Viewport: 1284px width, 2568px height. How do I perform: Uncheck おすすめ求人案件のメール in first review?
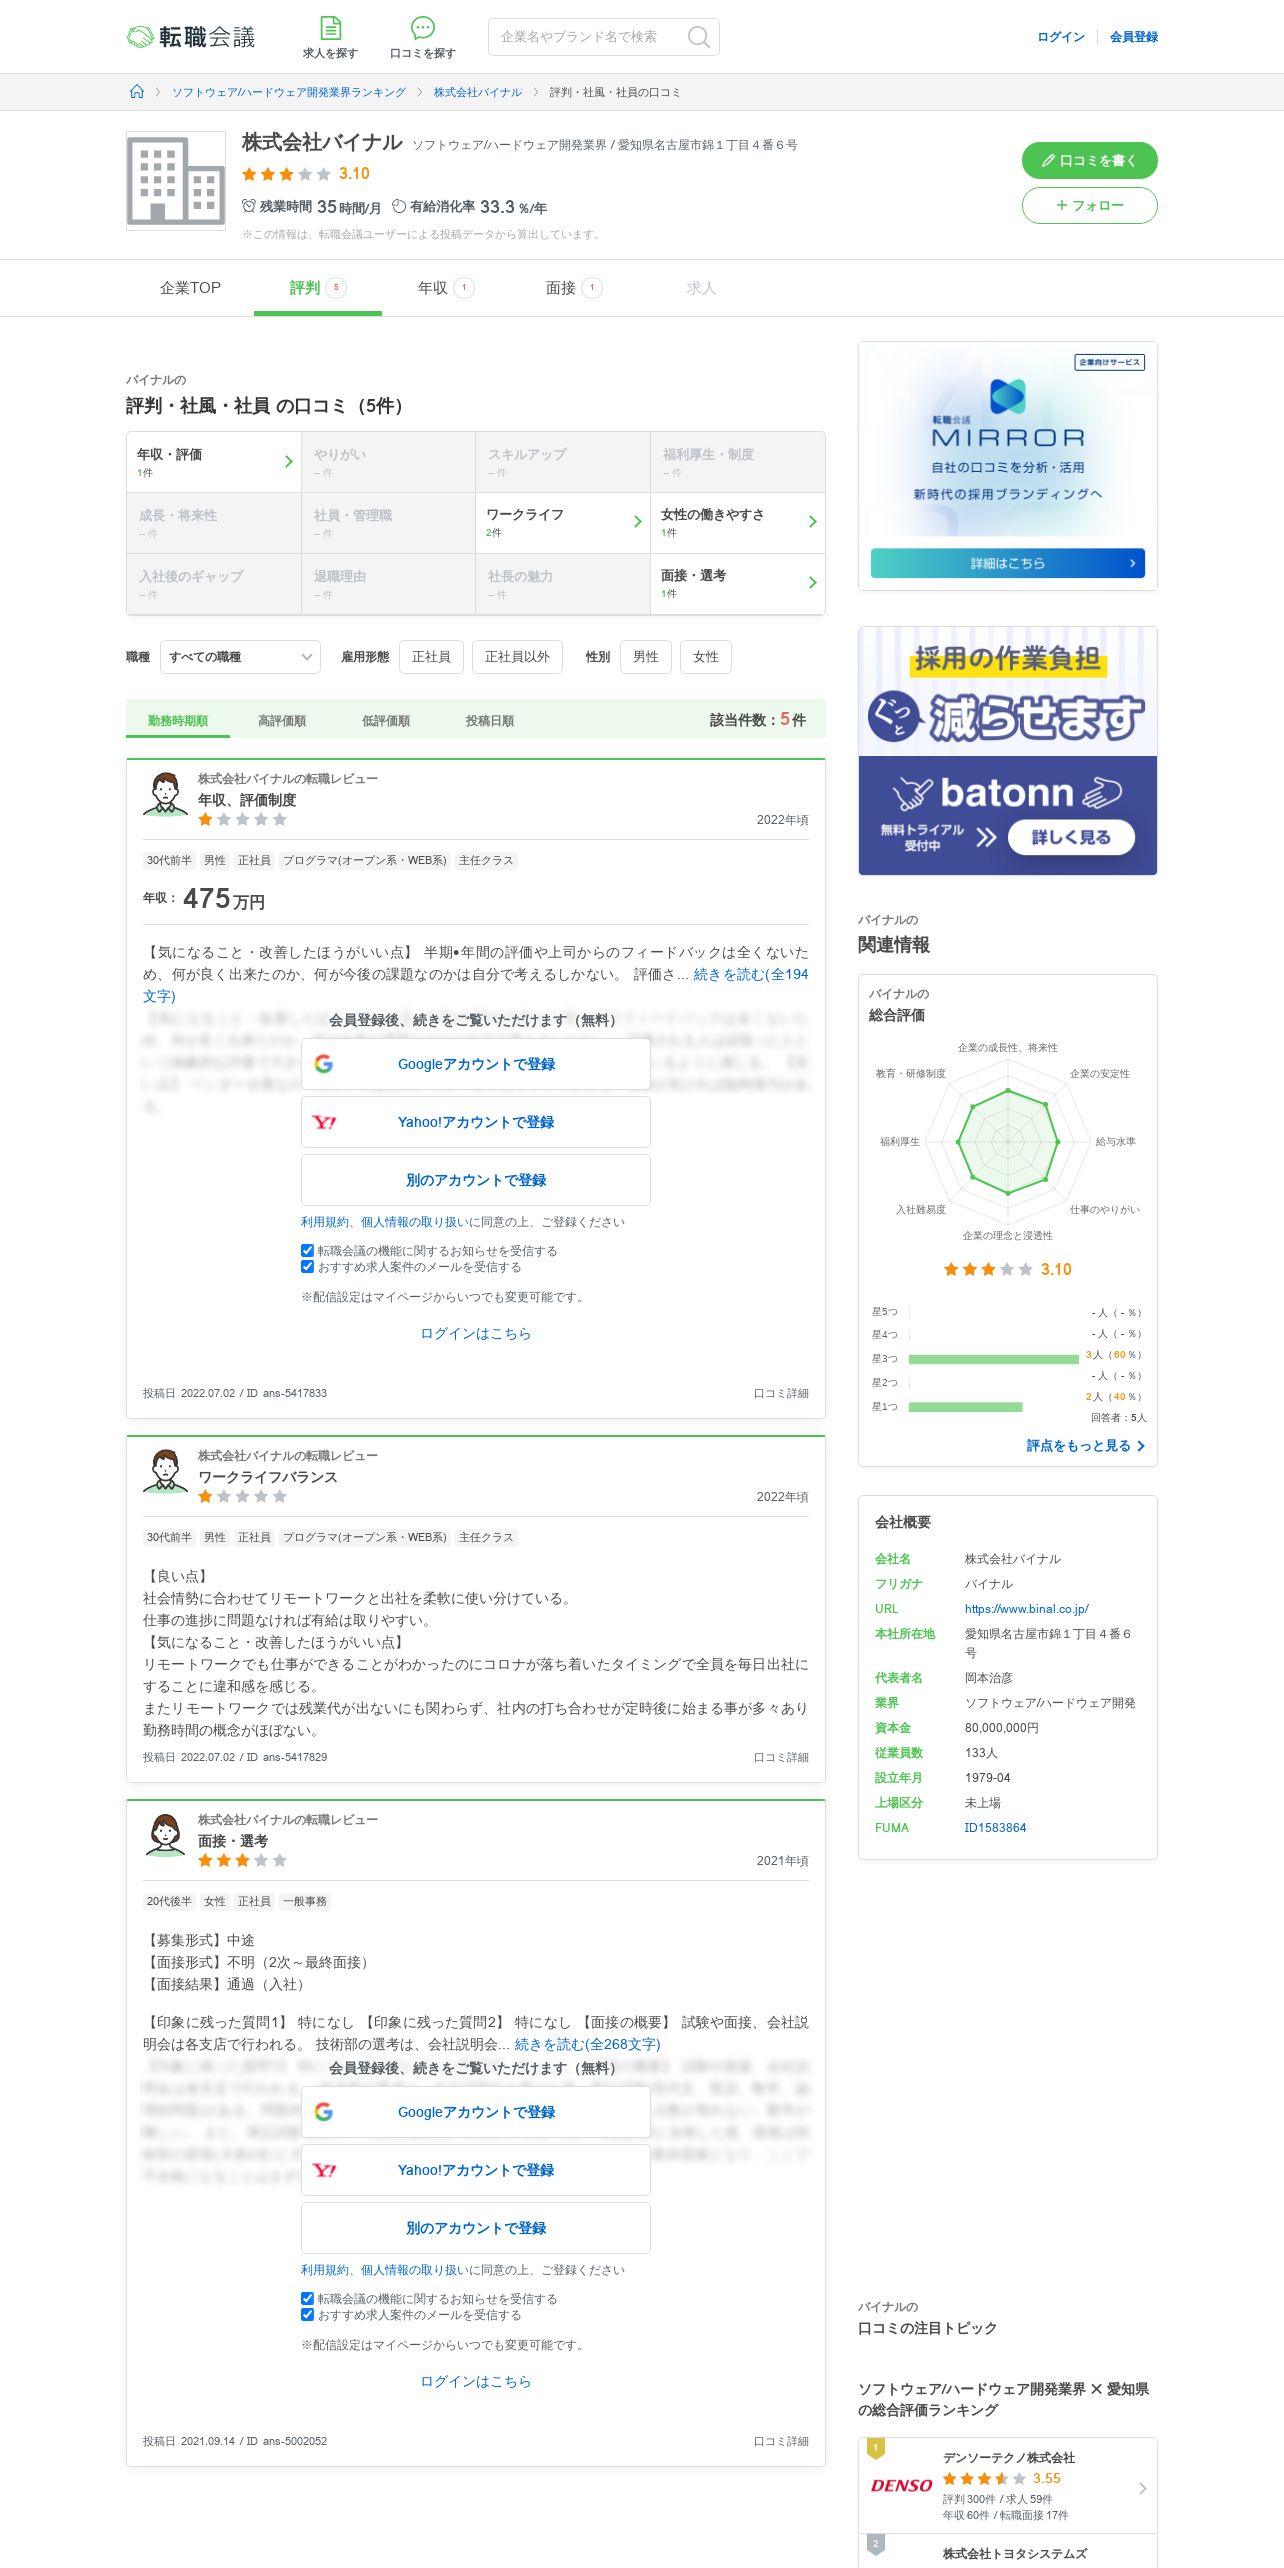click(308, 1266)
